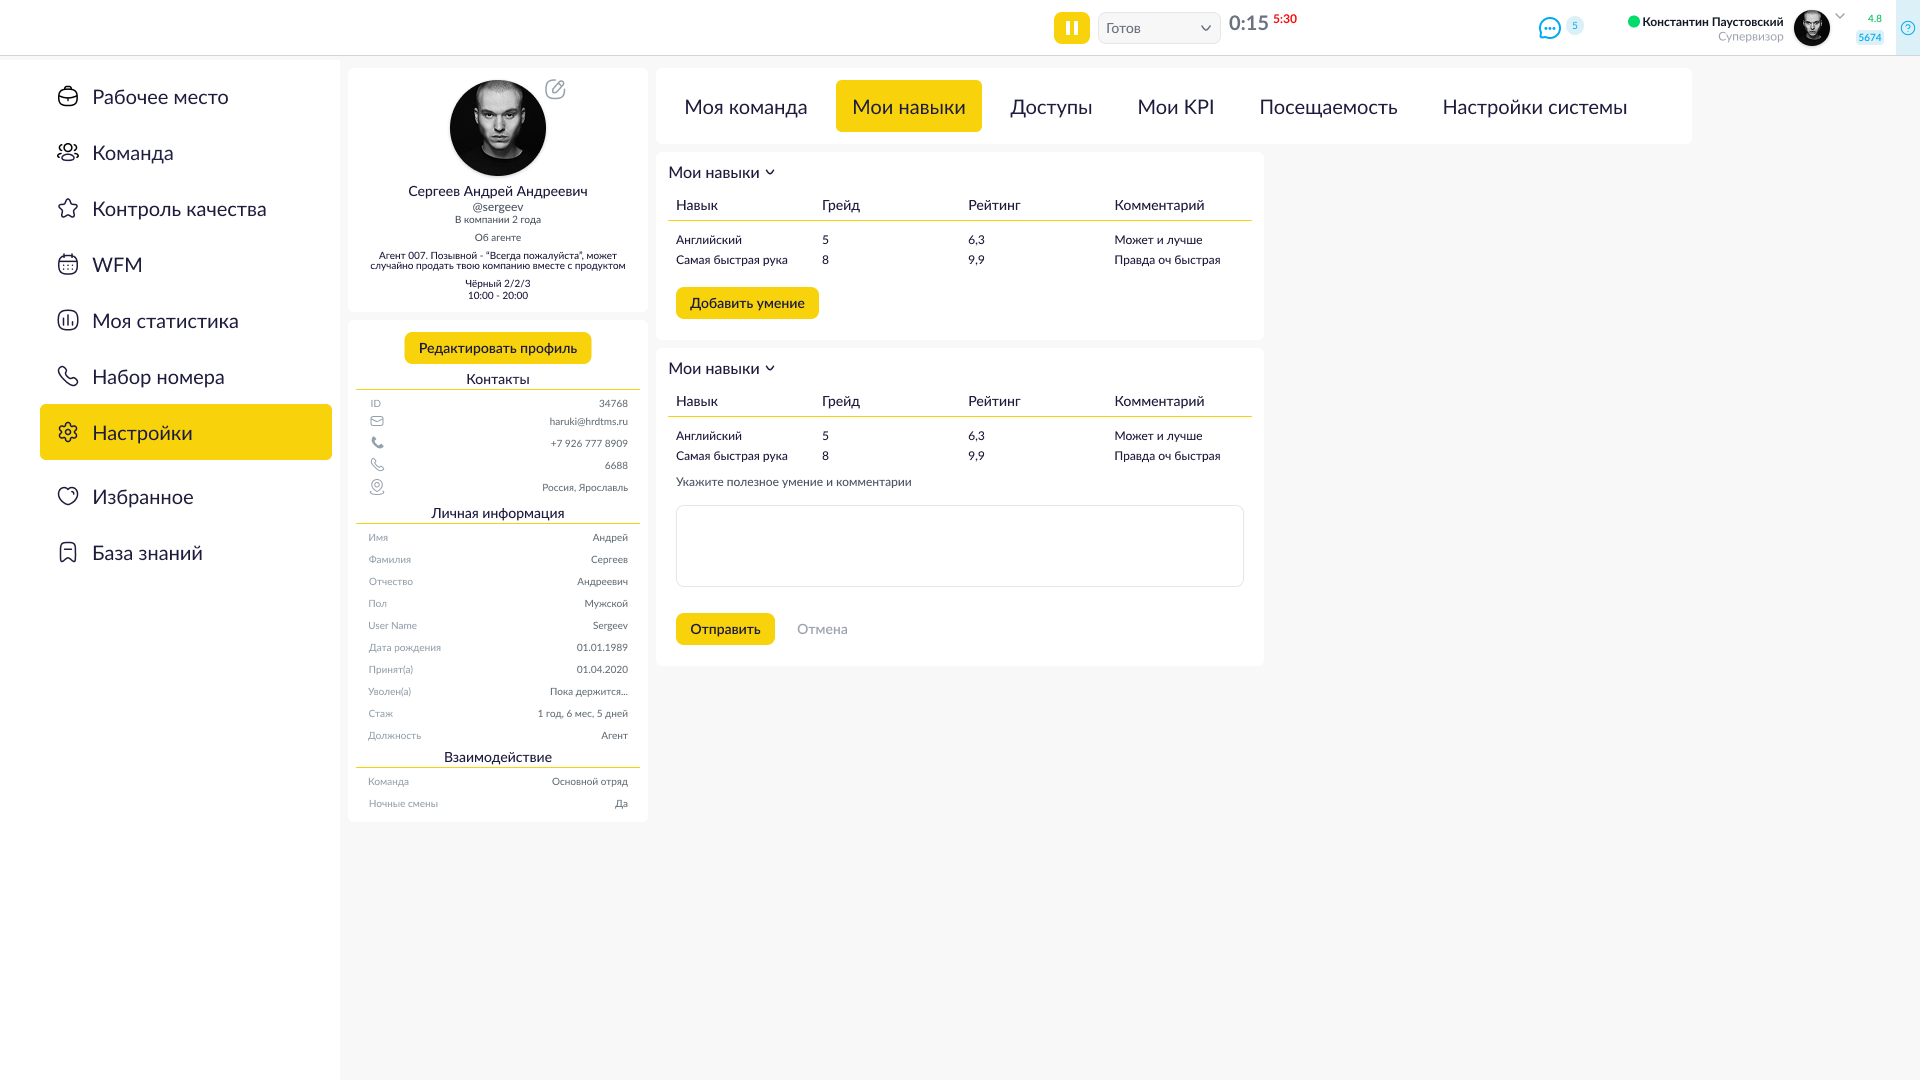
Task: Open messages with 5 notifications
Action: (1548, 28)
